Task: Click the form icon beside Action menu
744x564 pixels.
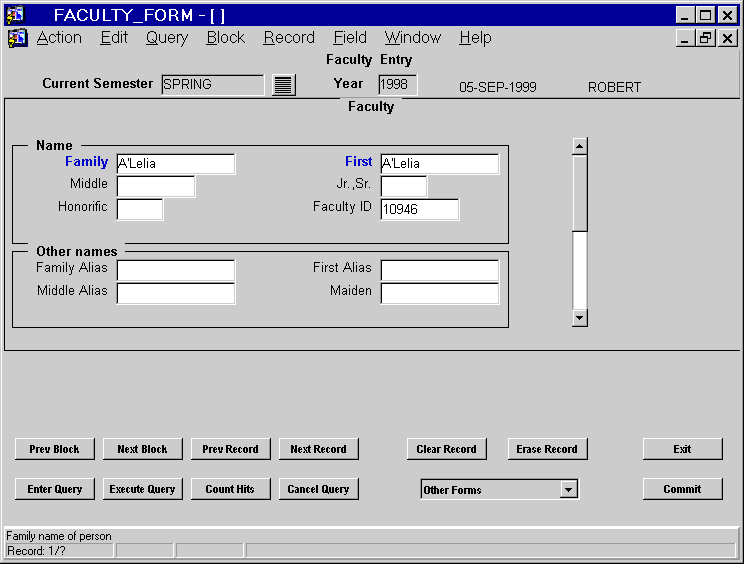Action: click(x=18, y=38)
